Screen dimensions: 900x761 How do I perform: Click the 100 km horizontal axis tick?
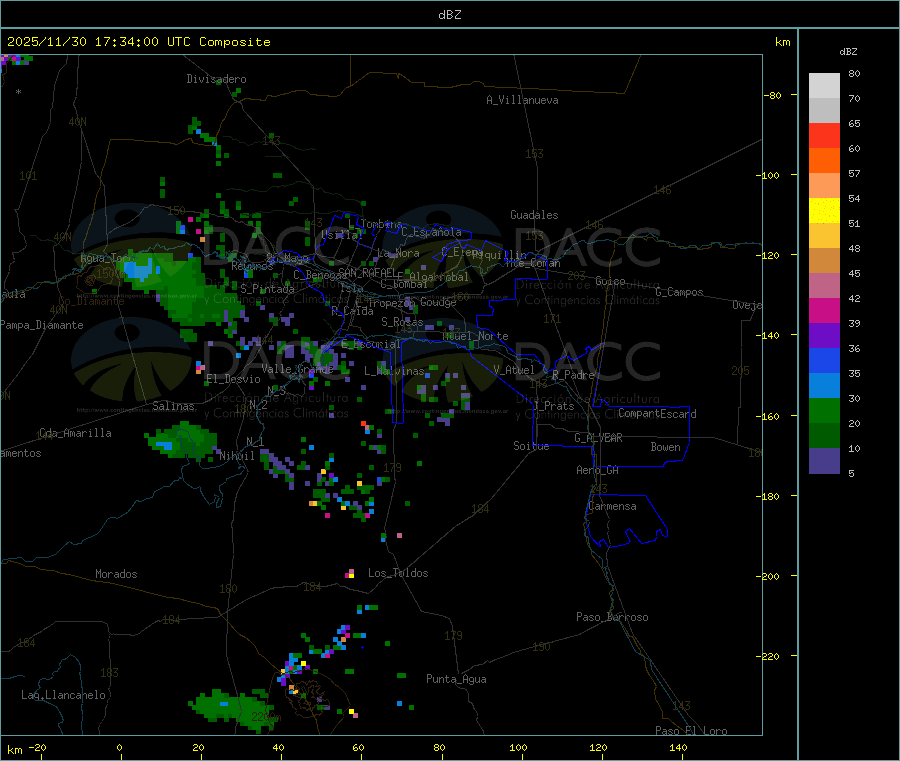tap(518, 747)
